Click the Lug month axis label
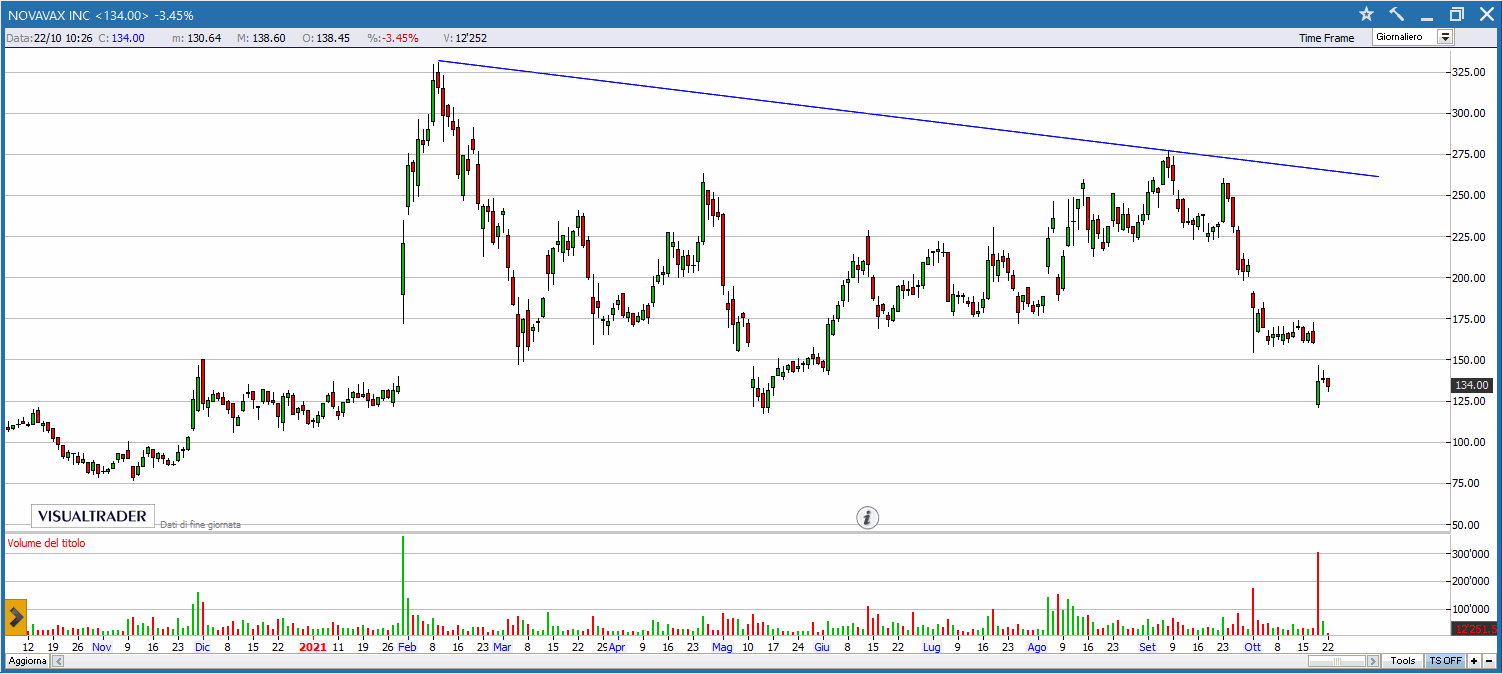This screenshot has height=674, width=1502. click(931, 647)
